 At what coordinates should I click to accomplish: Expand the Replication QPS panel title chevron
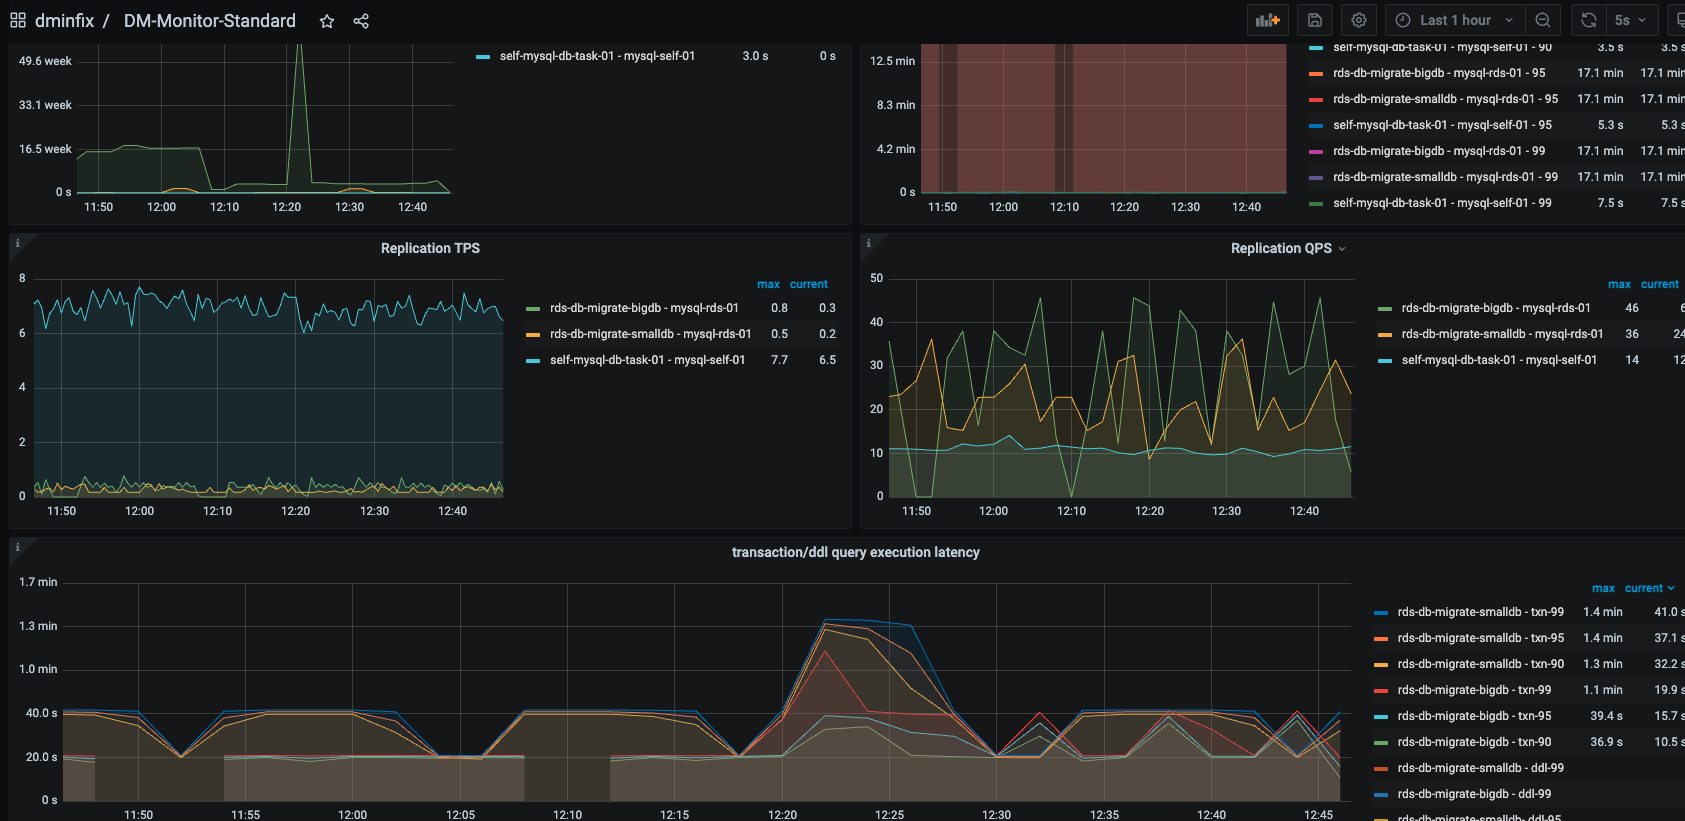[1342, 249]
